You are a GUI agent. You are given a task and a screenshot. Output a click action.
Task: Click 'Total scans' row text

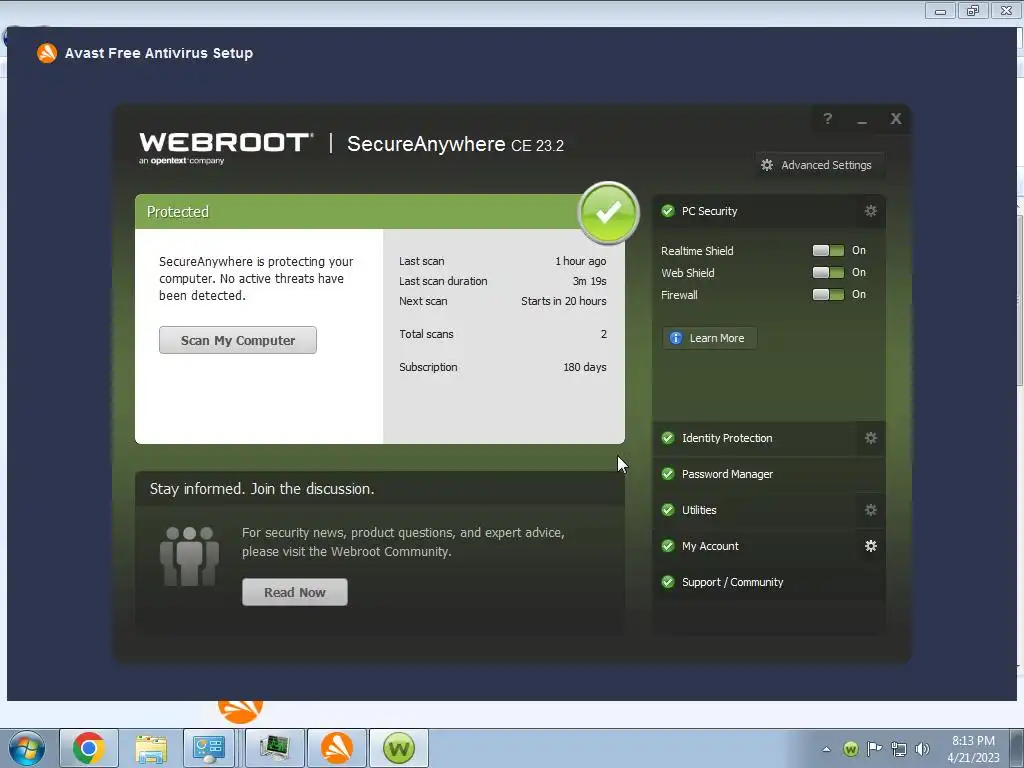click(426, 334)
